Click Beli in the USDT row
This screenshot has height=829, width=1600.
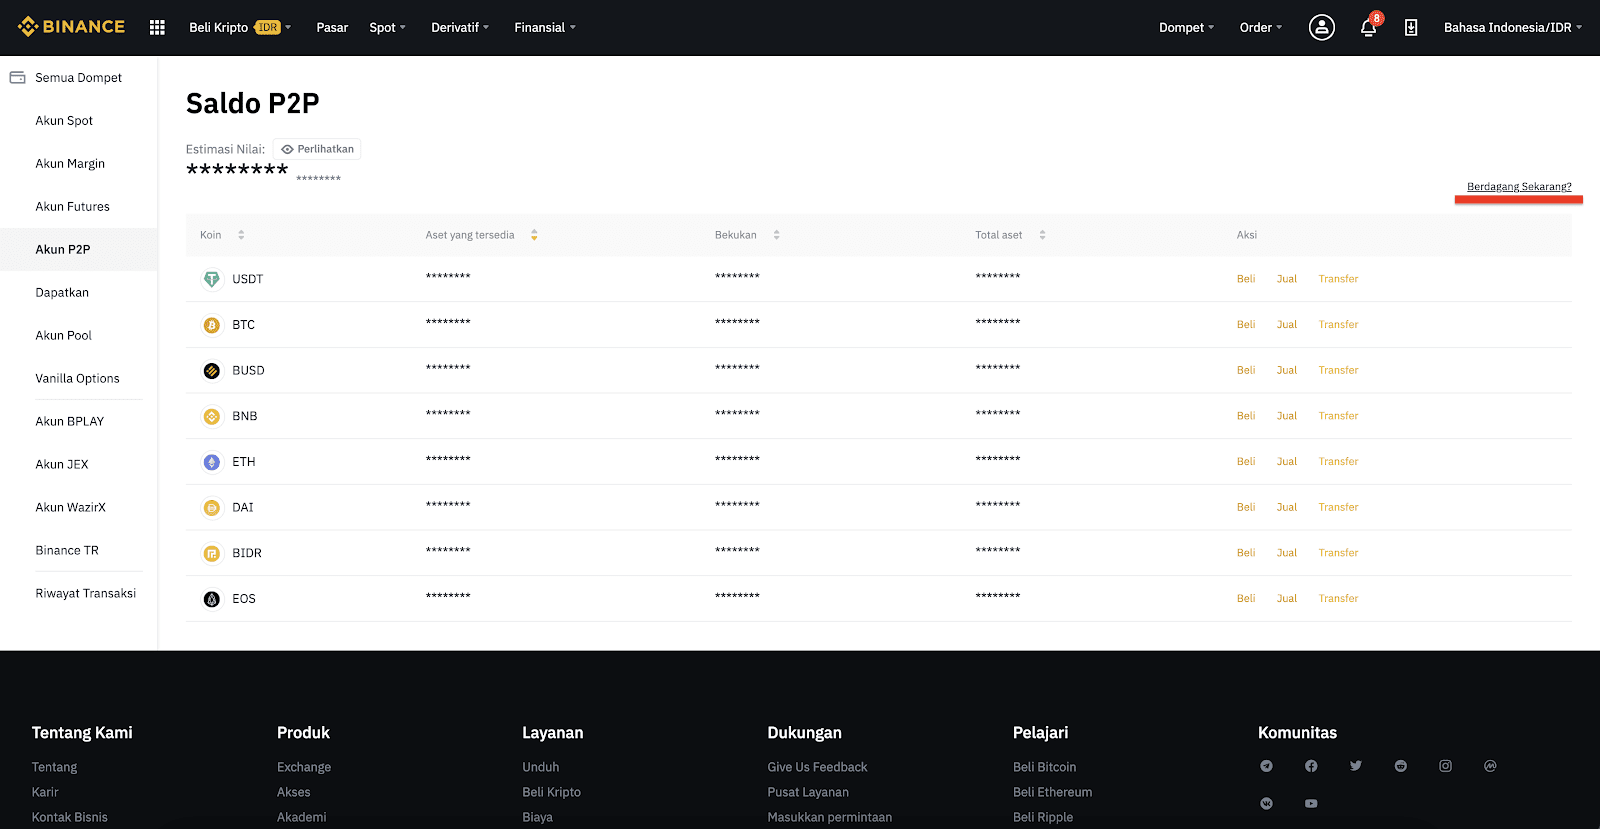click(1246, 279)
